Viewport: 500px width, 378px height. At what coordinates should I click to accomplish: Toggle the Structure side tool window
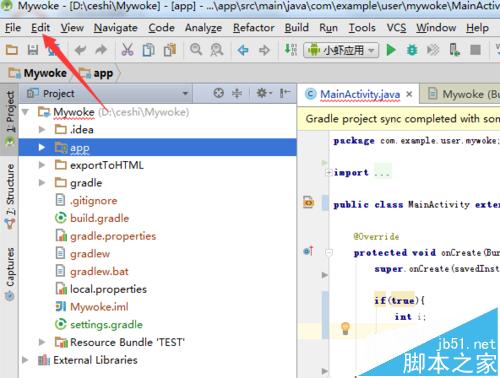[x=10, y=196]
